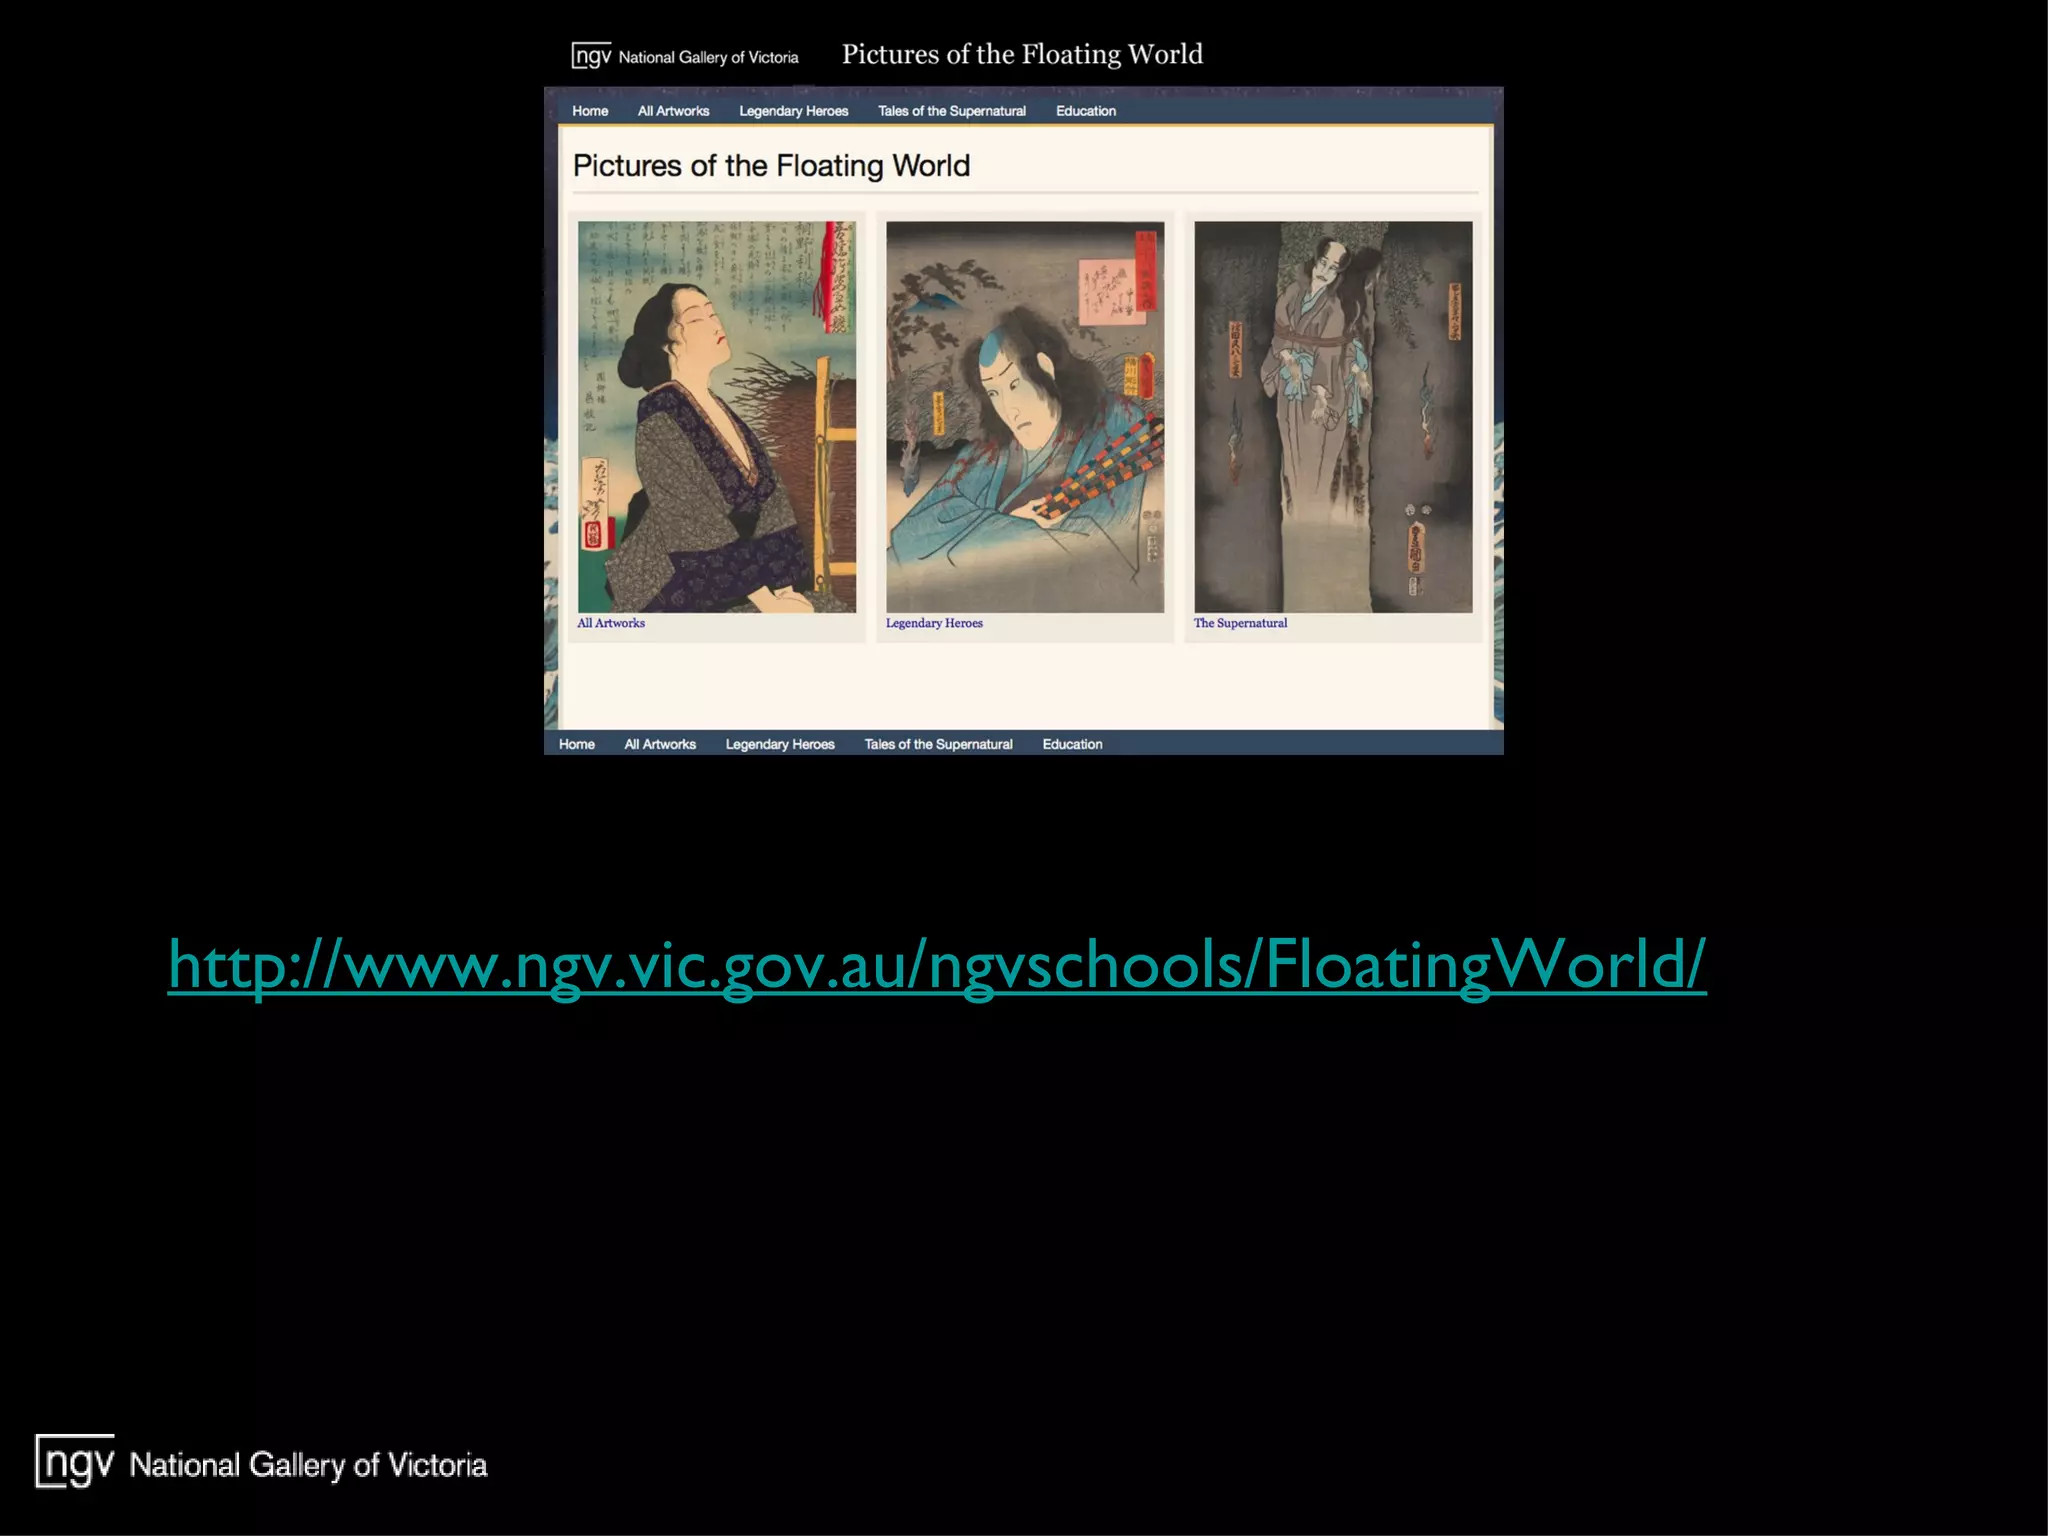Click the ghost figure artwork thumbnail
The width and height of the screenshot is (2048, 1536).
1333,416
